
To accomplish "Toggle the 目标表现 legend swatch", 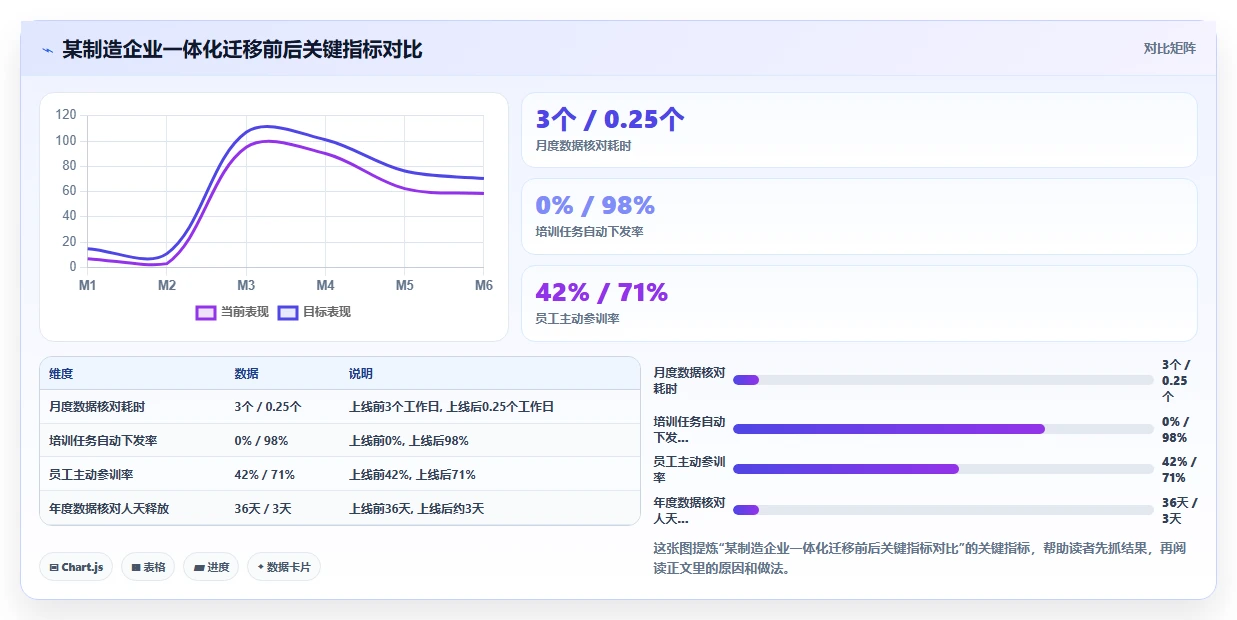I will click(288, 312).
